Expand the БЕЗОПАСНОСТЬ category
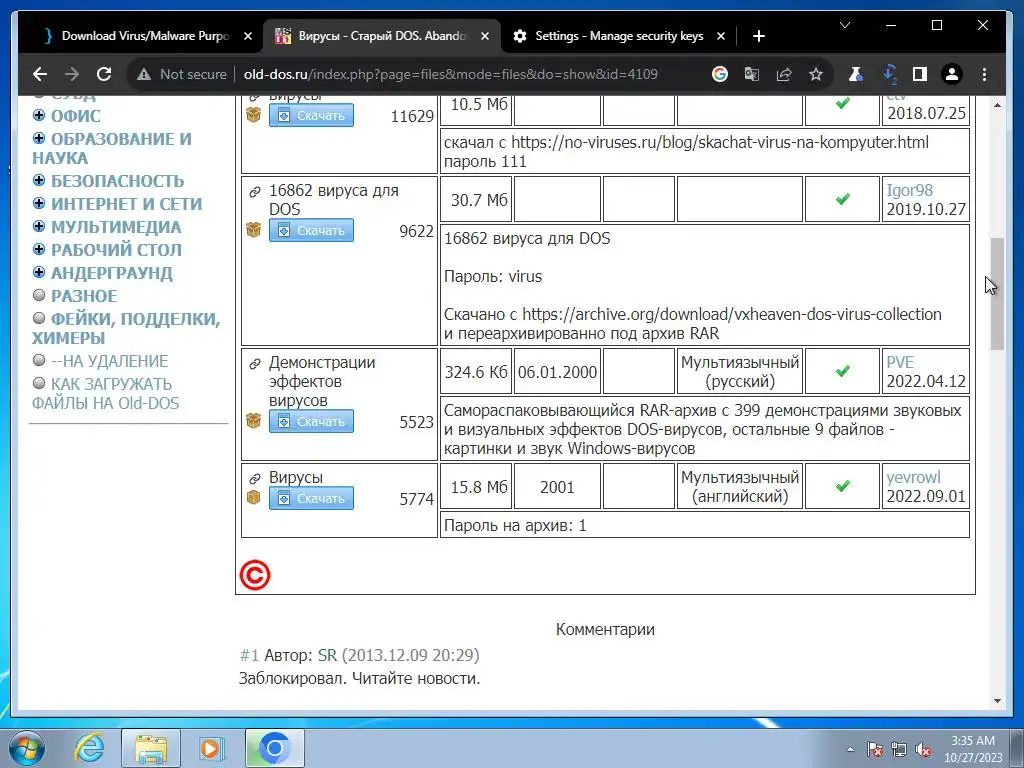The width and height of the screenshot is (1024, 768). [39, 180]
